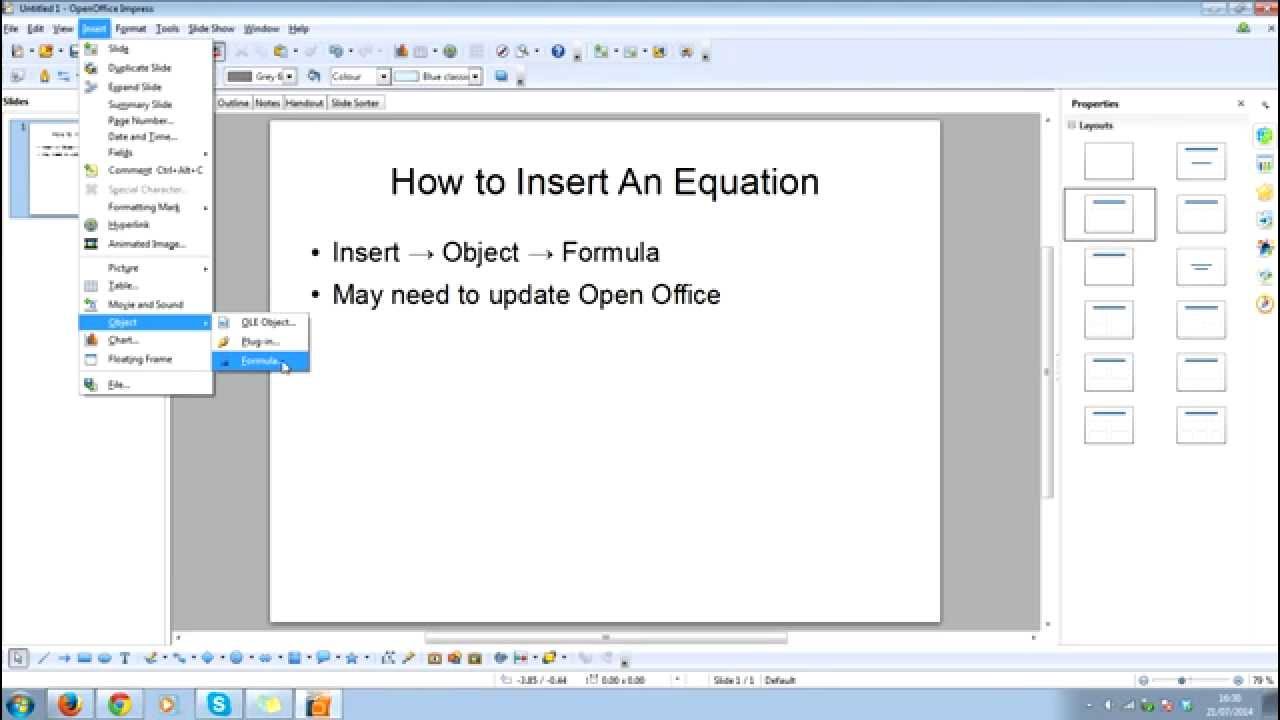The width and height of the screenshot is (1280, 720).
Task: Expand the Stars shapes dropdown arrow
Action: click(366, 658)
